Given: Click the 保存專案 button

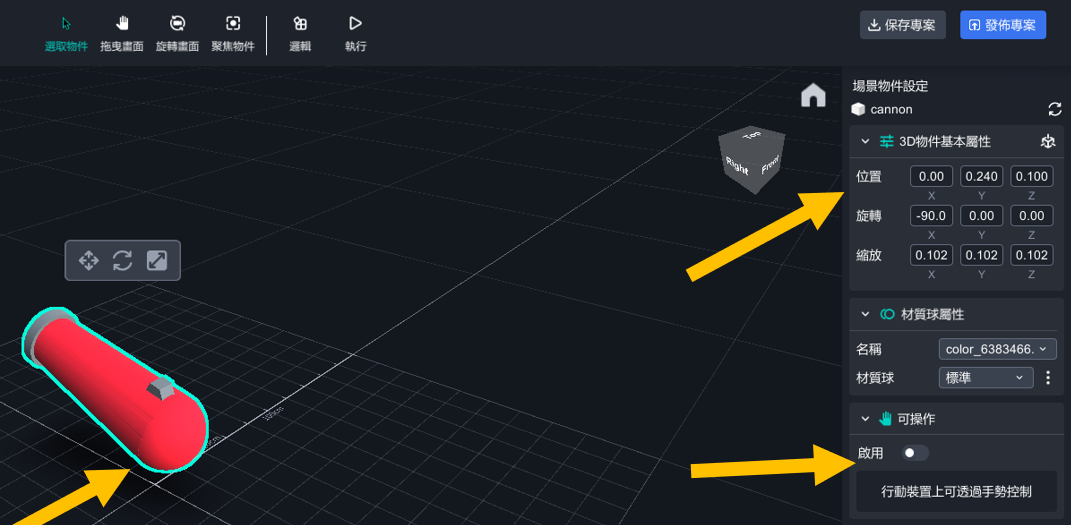Looking at the screenshot, I should (903, 25).
